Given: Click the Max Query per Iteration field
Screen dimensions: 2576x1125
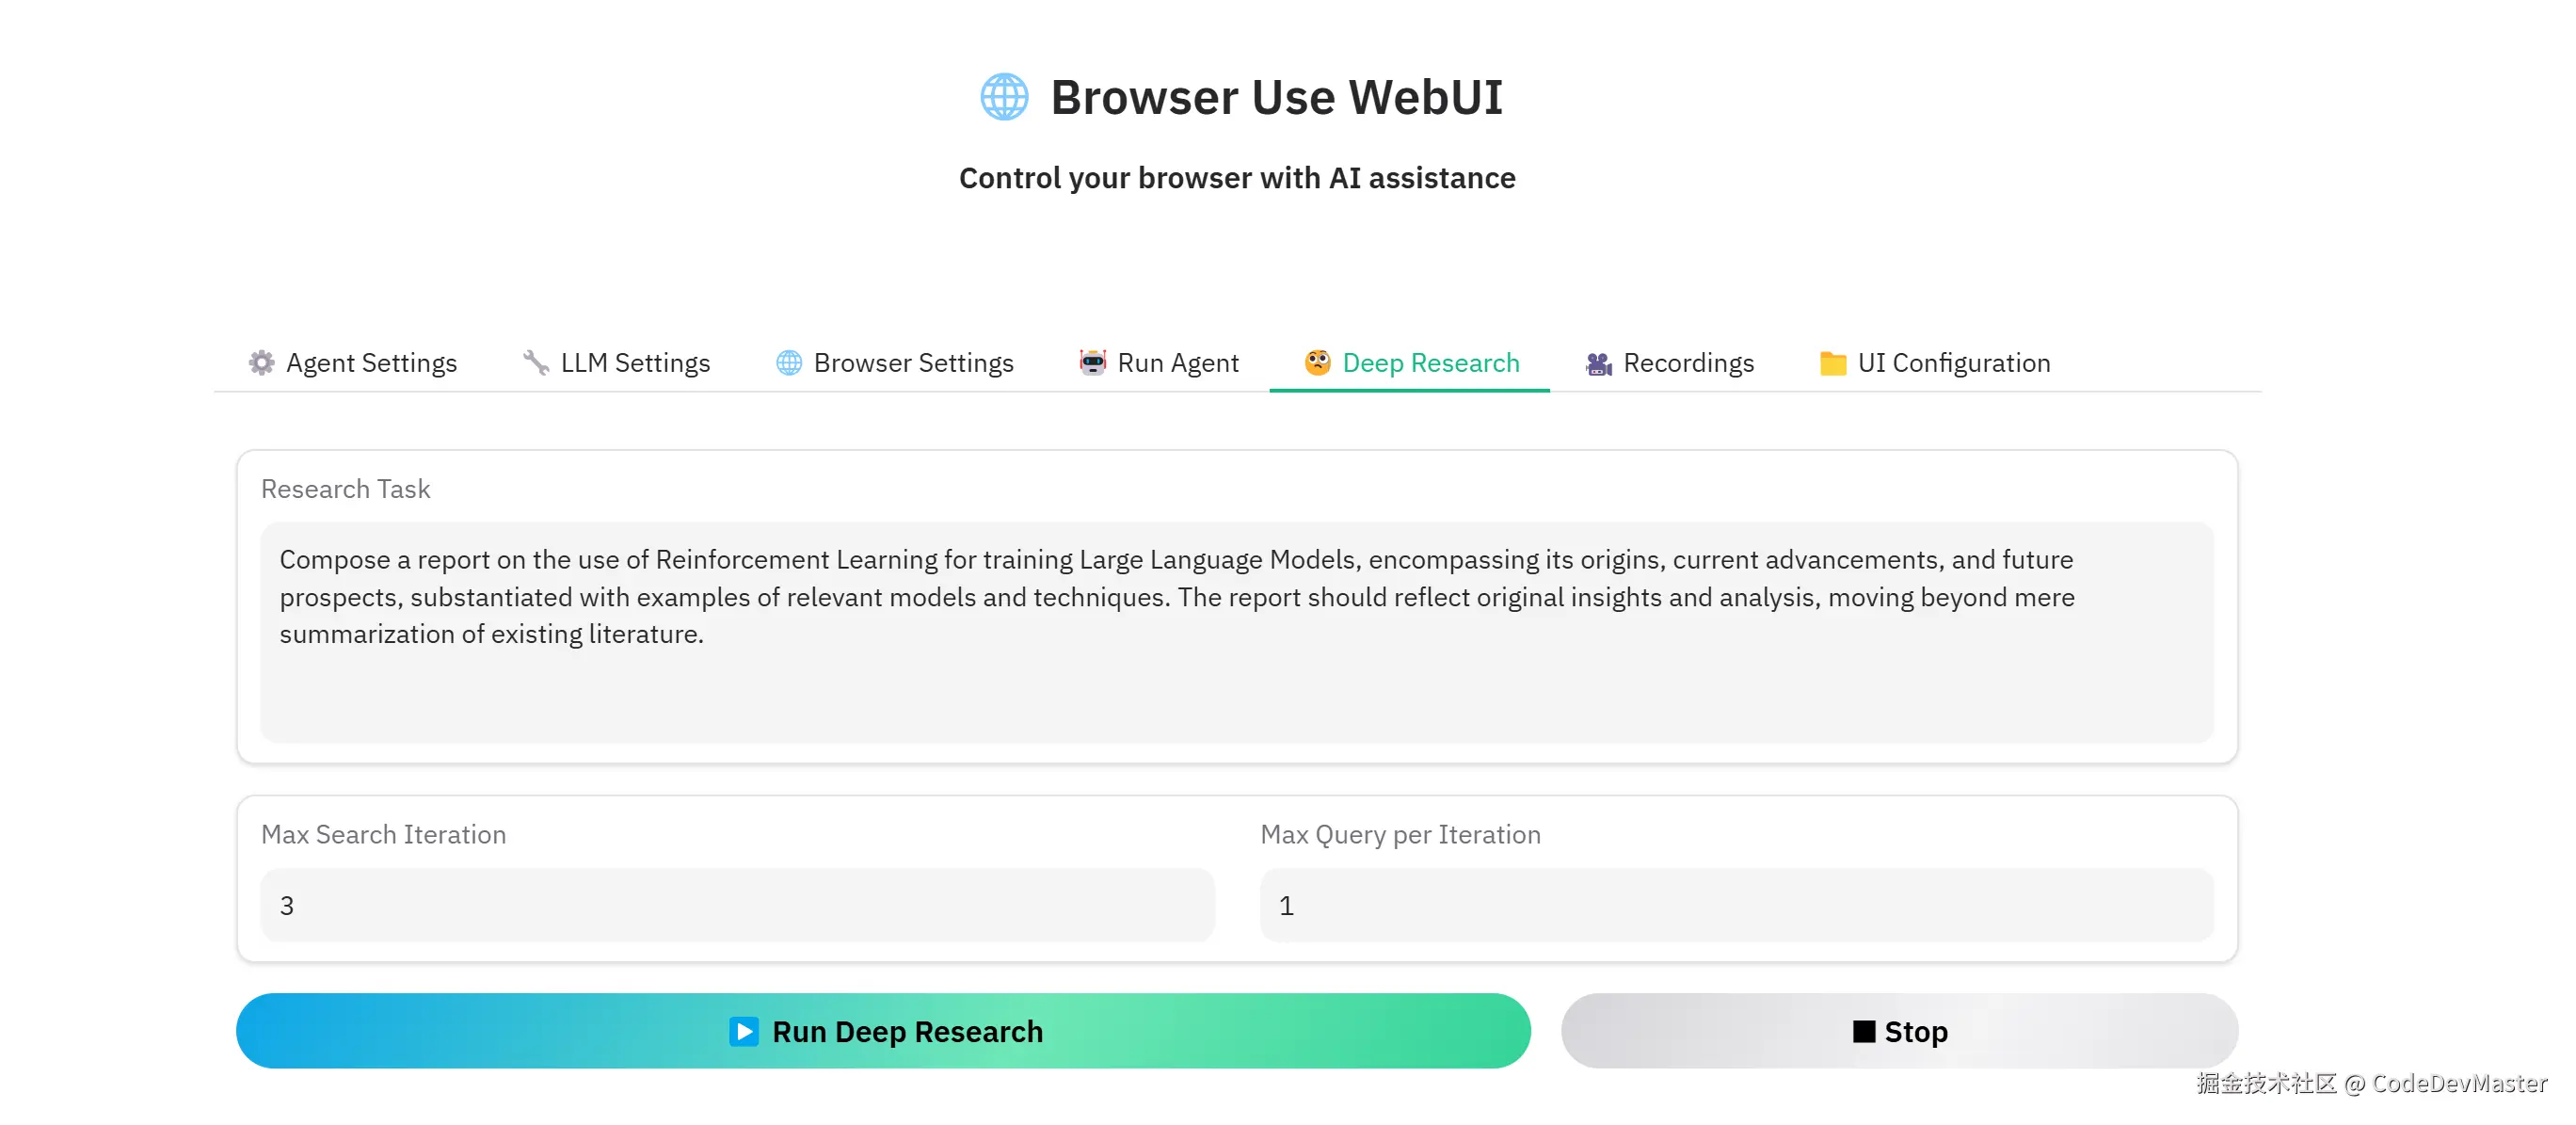Looking at the screenshot, I should point(1736,905).
